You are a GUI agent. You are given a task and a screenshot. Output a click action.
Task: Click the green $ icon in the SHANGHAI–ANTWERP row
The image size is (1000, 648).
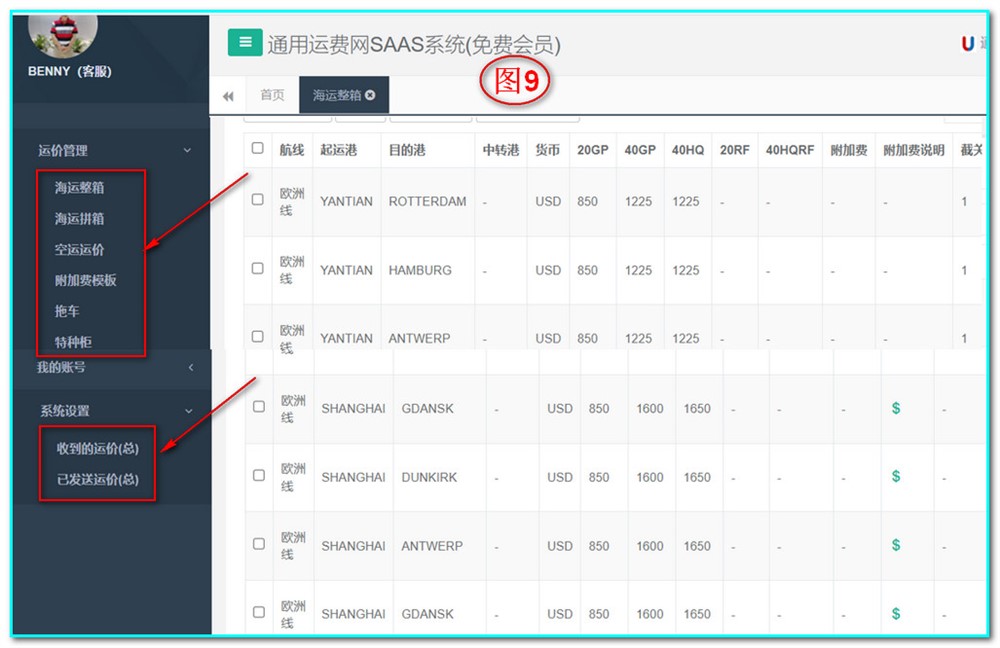click(x=896, y=546)
